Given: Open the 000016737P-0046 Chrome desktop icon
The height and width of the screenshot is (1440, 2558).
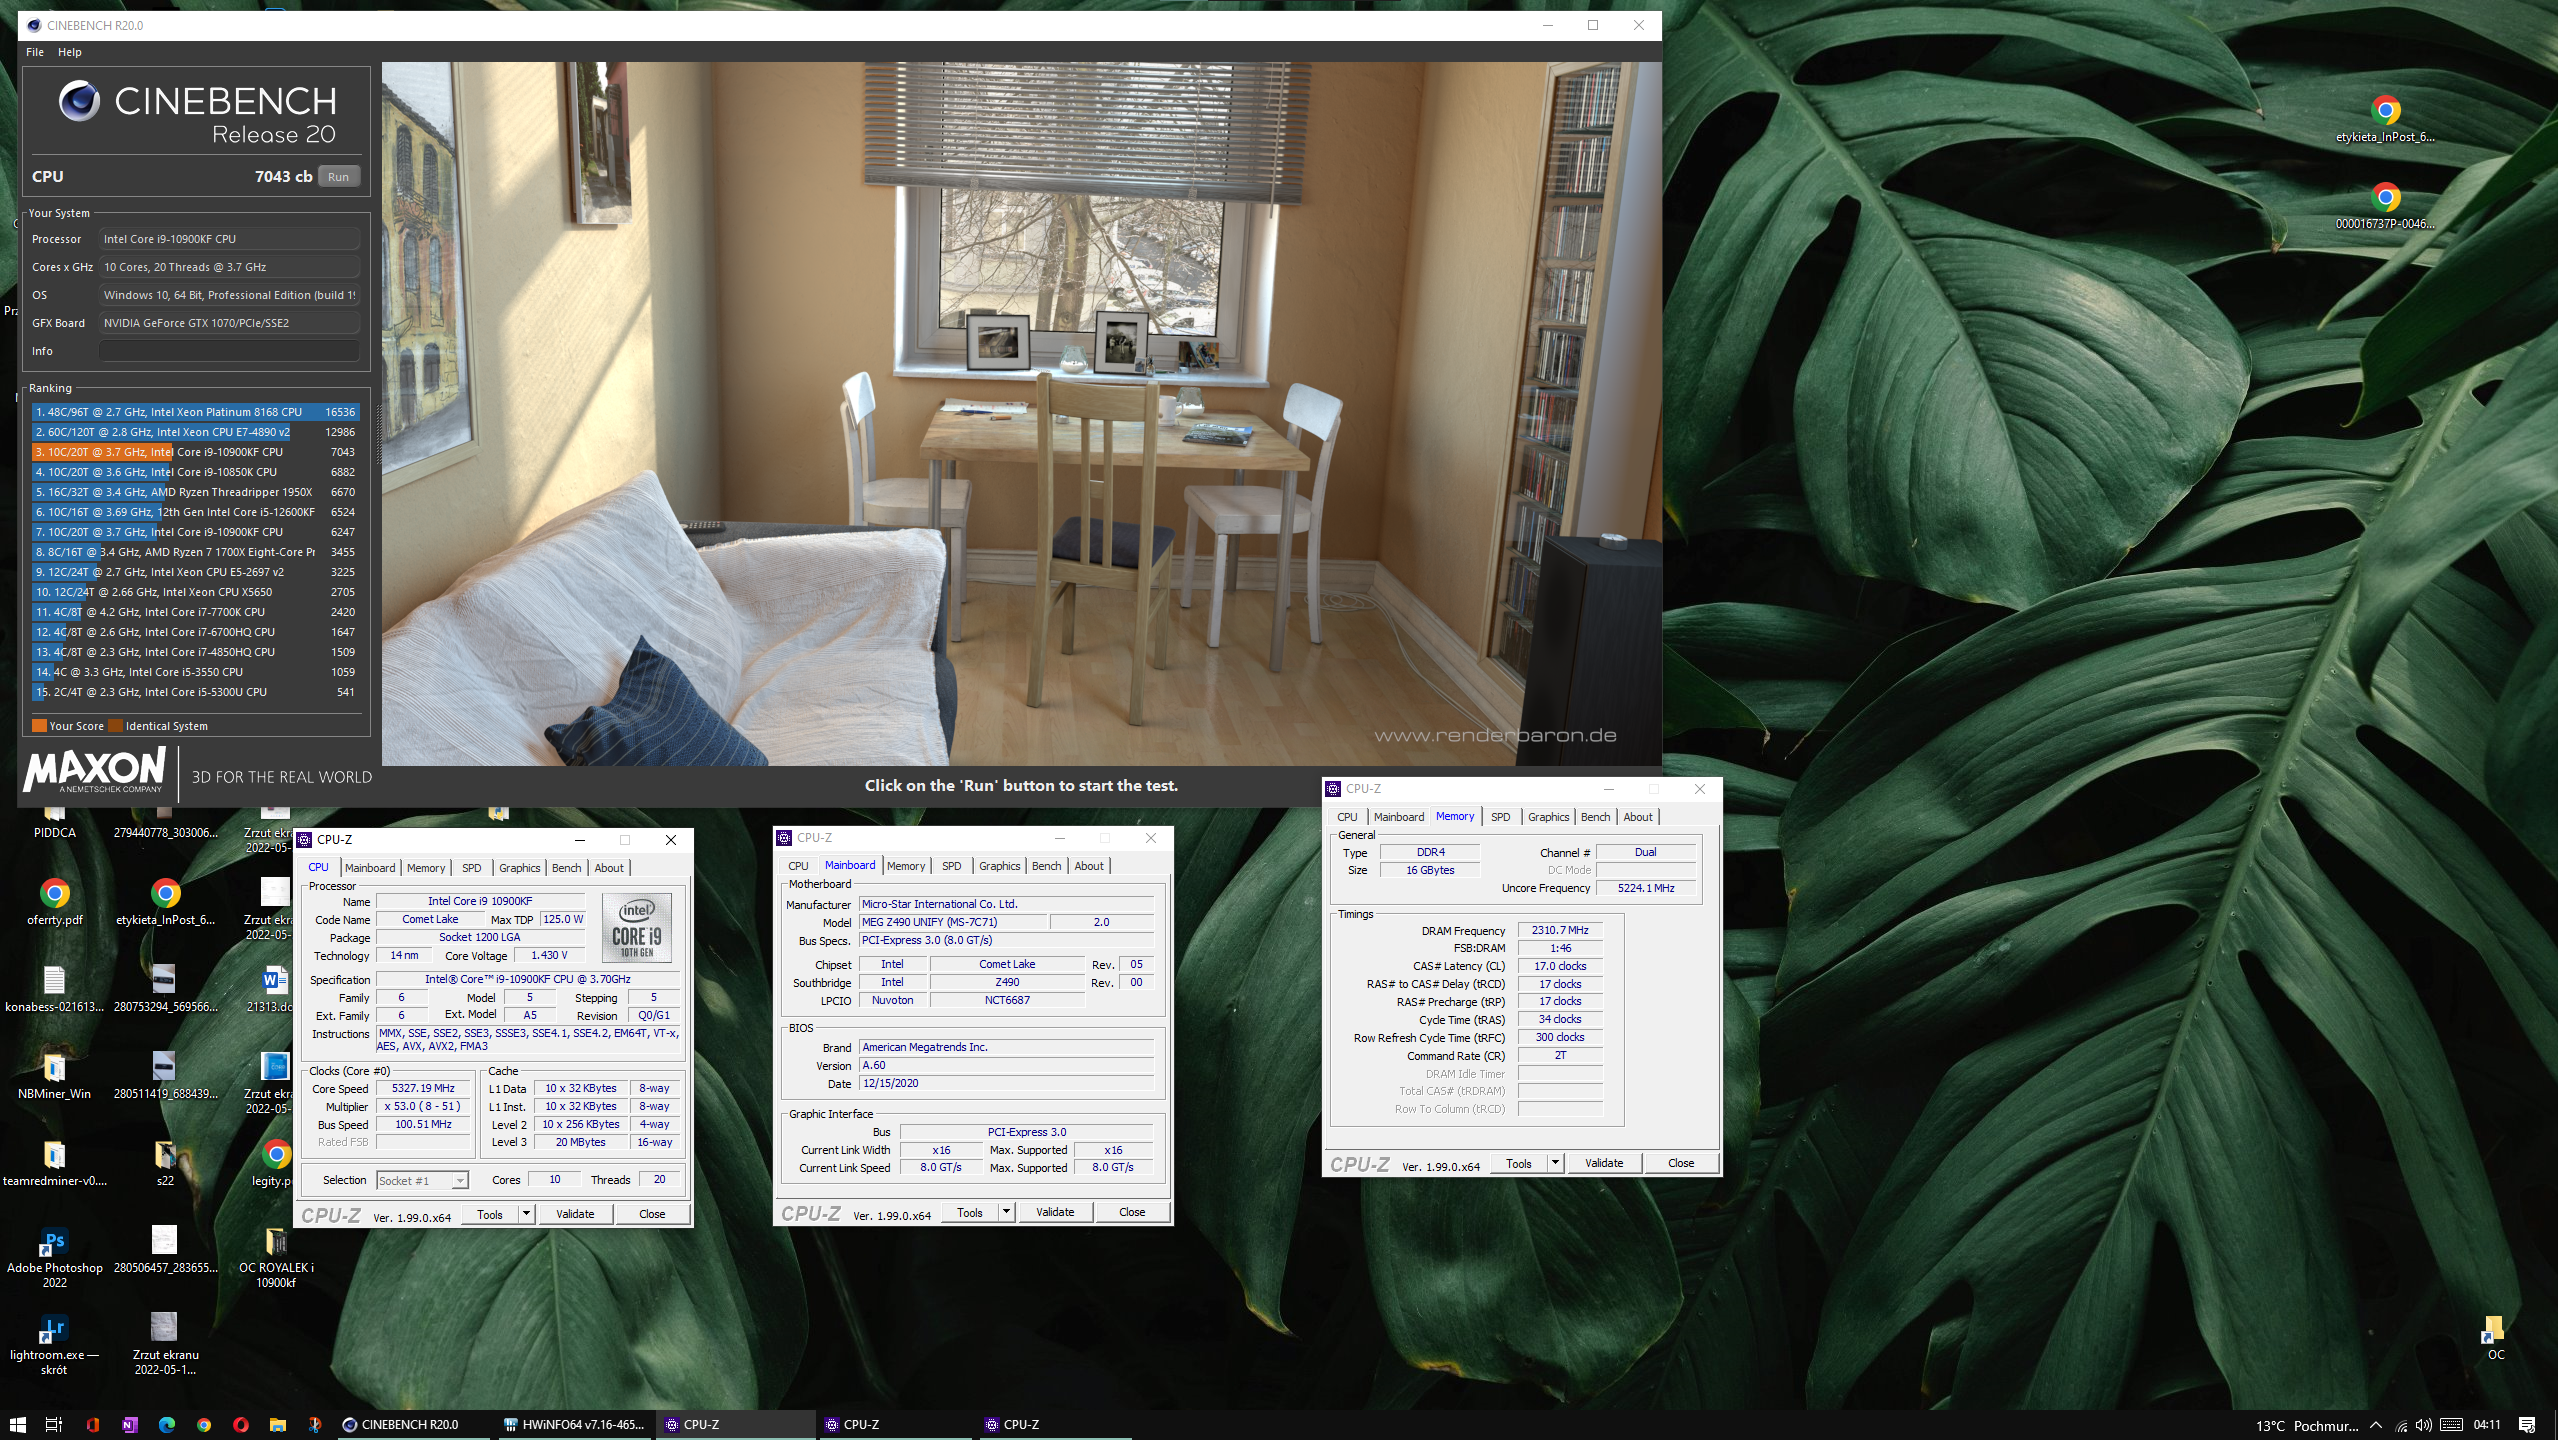Looking at the screenshot, I should click(x=2385, y=205).
